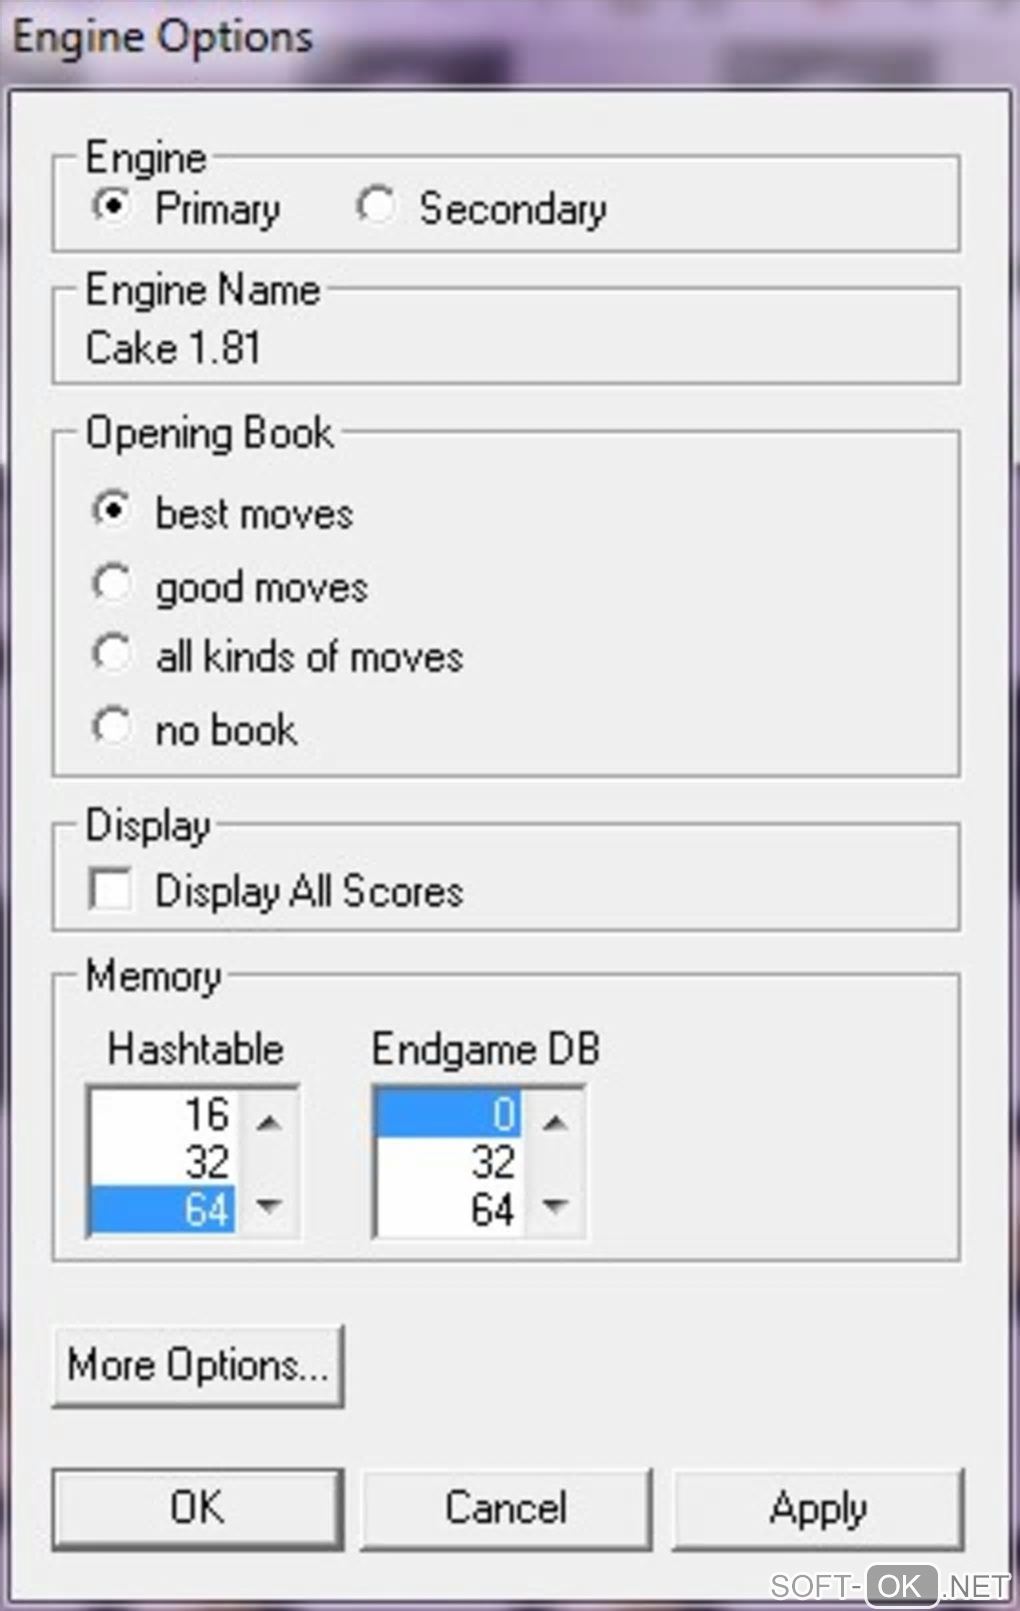Screen dimensions: 1020x1611
Task: Enable Display All Scores checkbox
Action: pyautogui.click(x=110, y=889)
